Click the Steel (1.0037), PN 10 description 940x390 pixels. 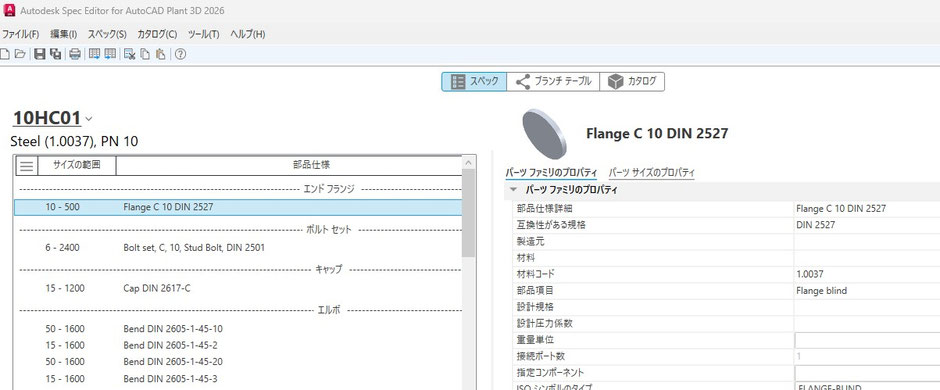click(x=74, y=142)
